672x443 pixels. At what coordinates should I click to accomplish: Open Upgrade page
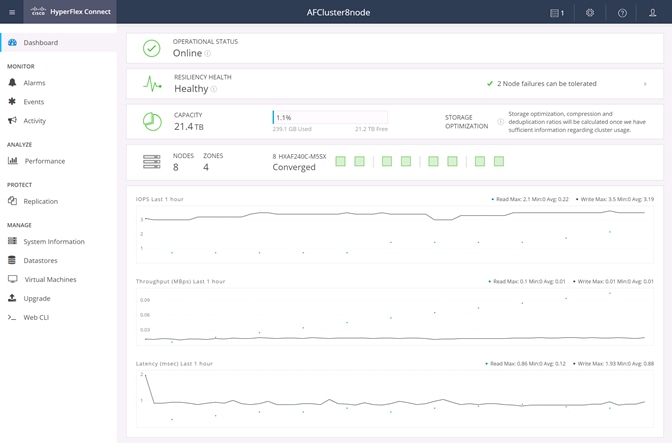pyautogui.click(x=58, y=298)
